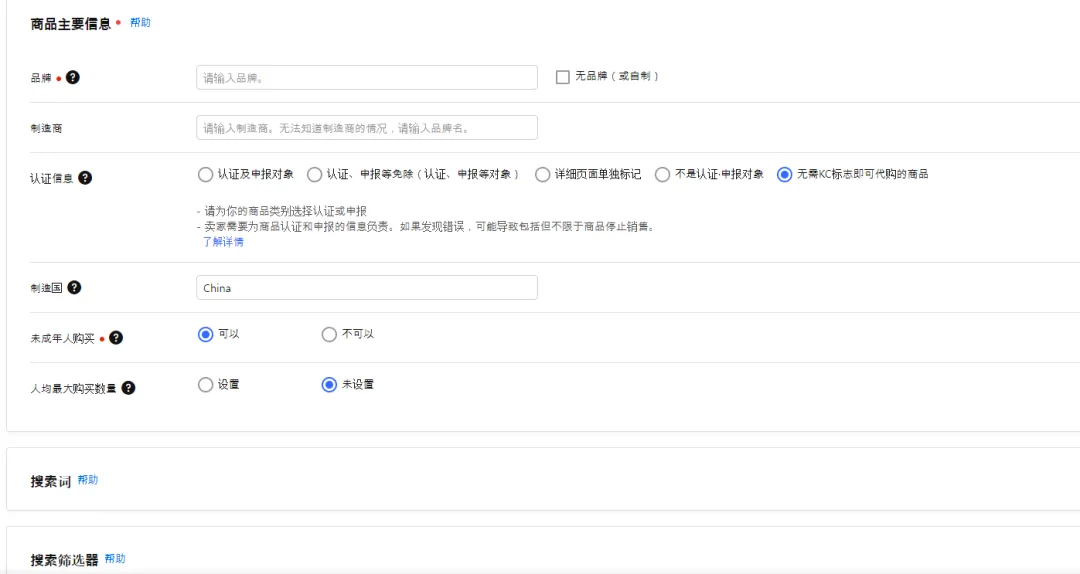Open the 帮助 link next to 商品主要信息
Screen dimensions: 1080x574
tap(141, 23)
